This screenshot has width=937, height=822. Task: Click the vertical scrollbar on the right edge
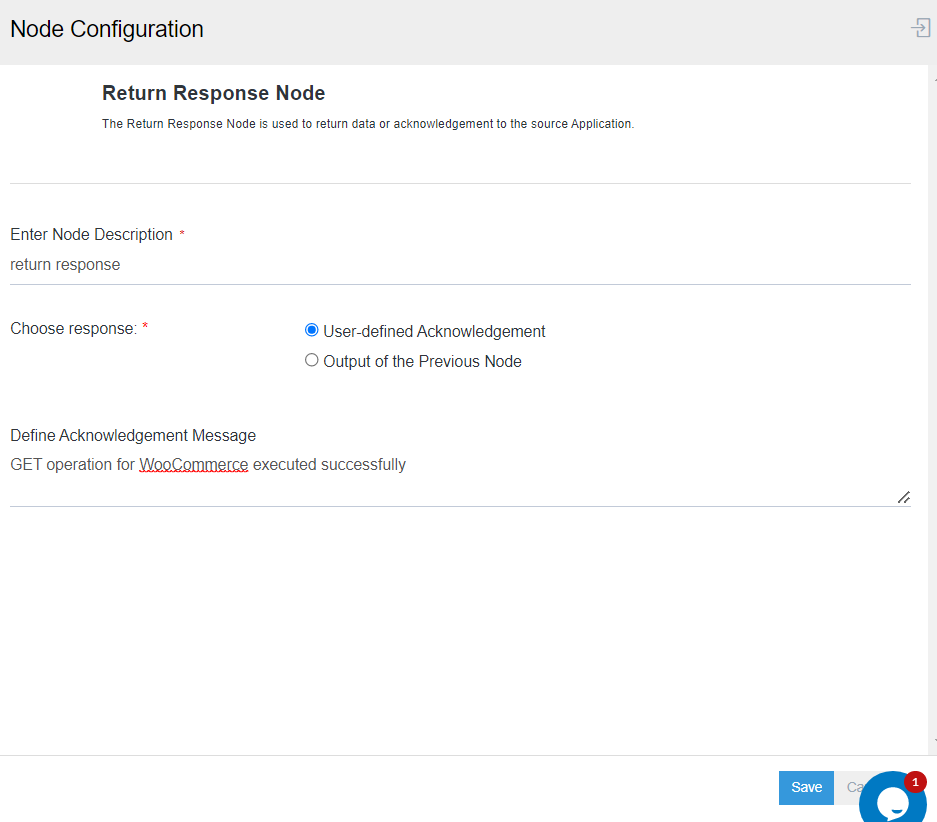[932, 400]
